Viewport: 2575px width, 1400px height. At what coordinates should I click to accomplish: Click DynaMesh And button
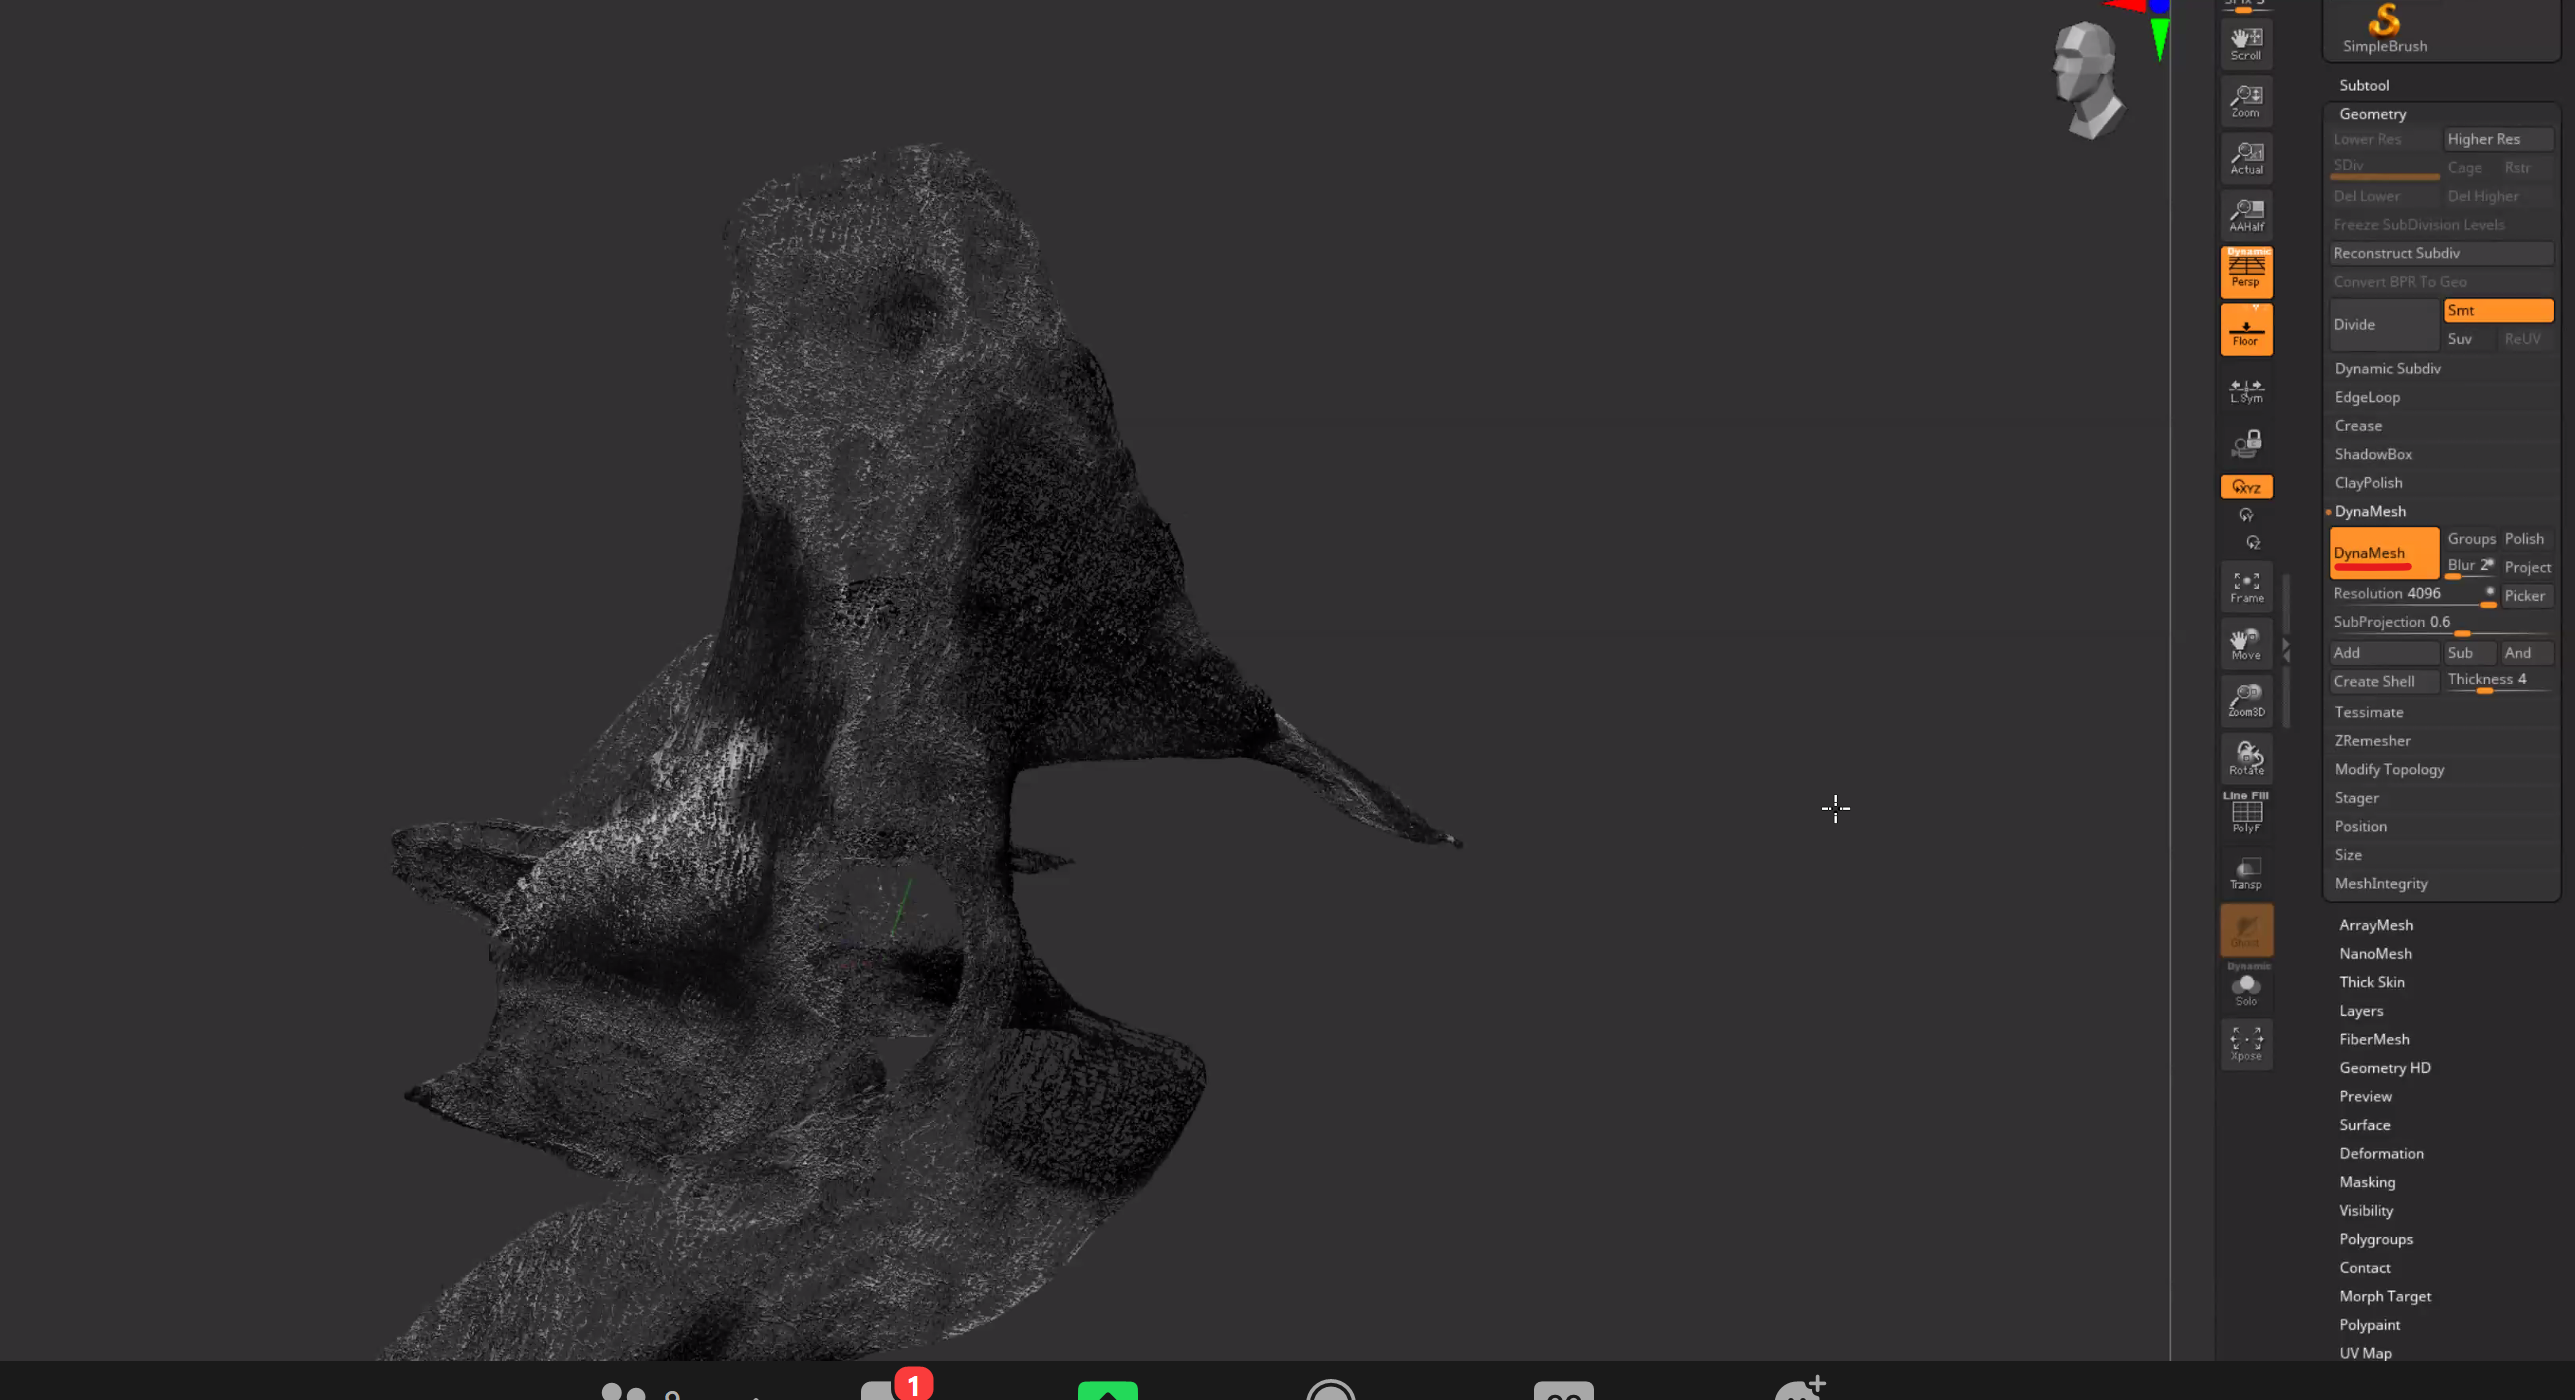2526,653
